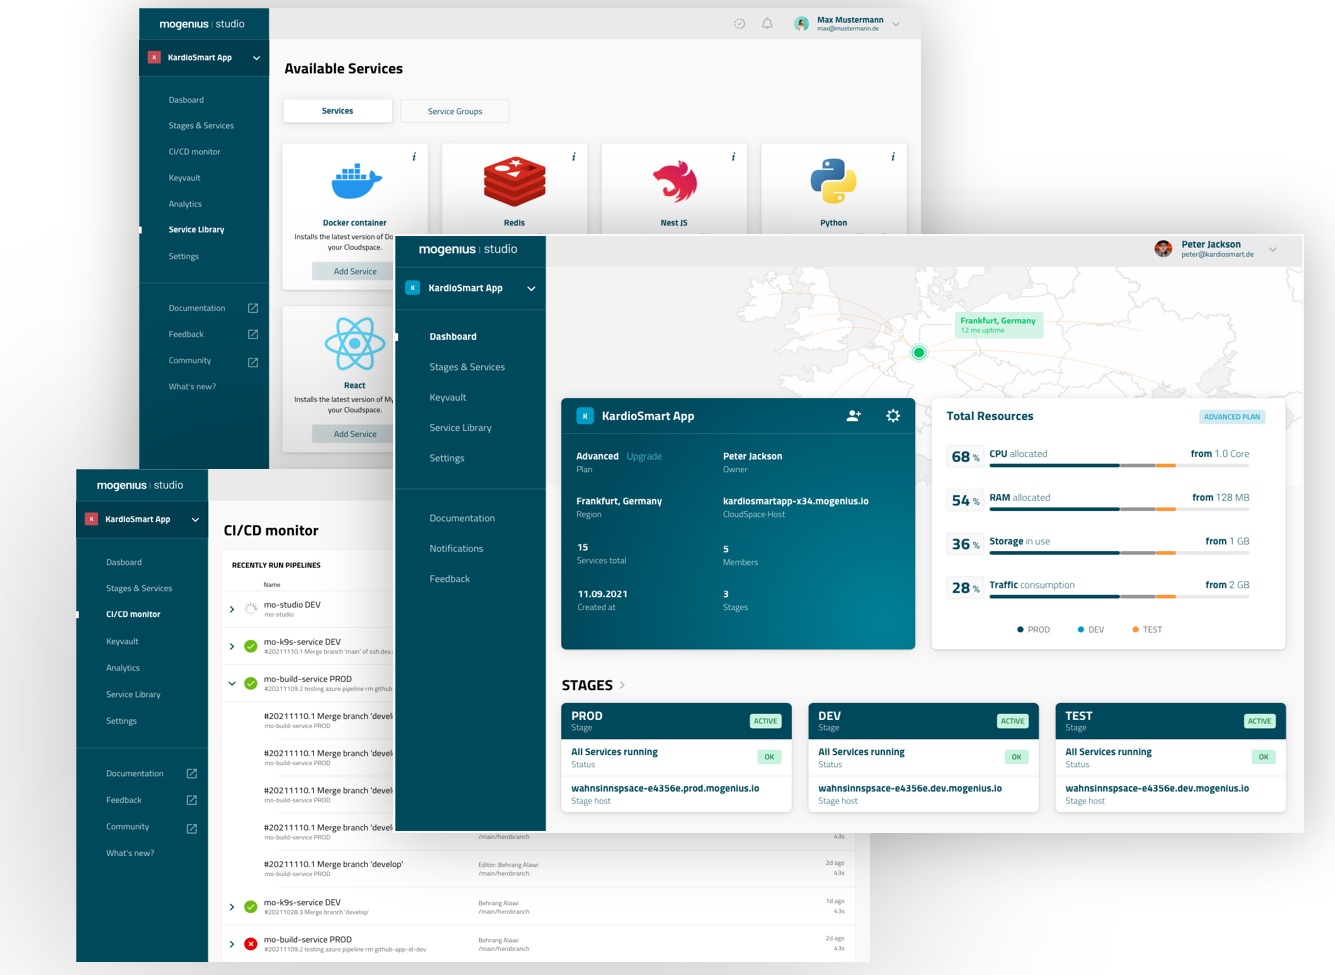Image resolution: width=1335 pixels, height=975 pixels.
Task: Expand the KardioSmart App project selector in dashboard
Action: click(x=531, y=288)
